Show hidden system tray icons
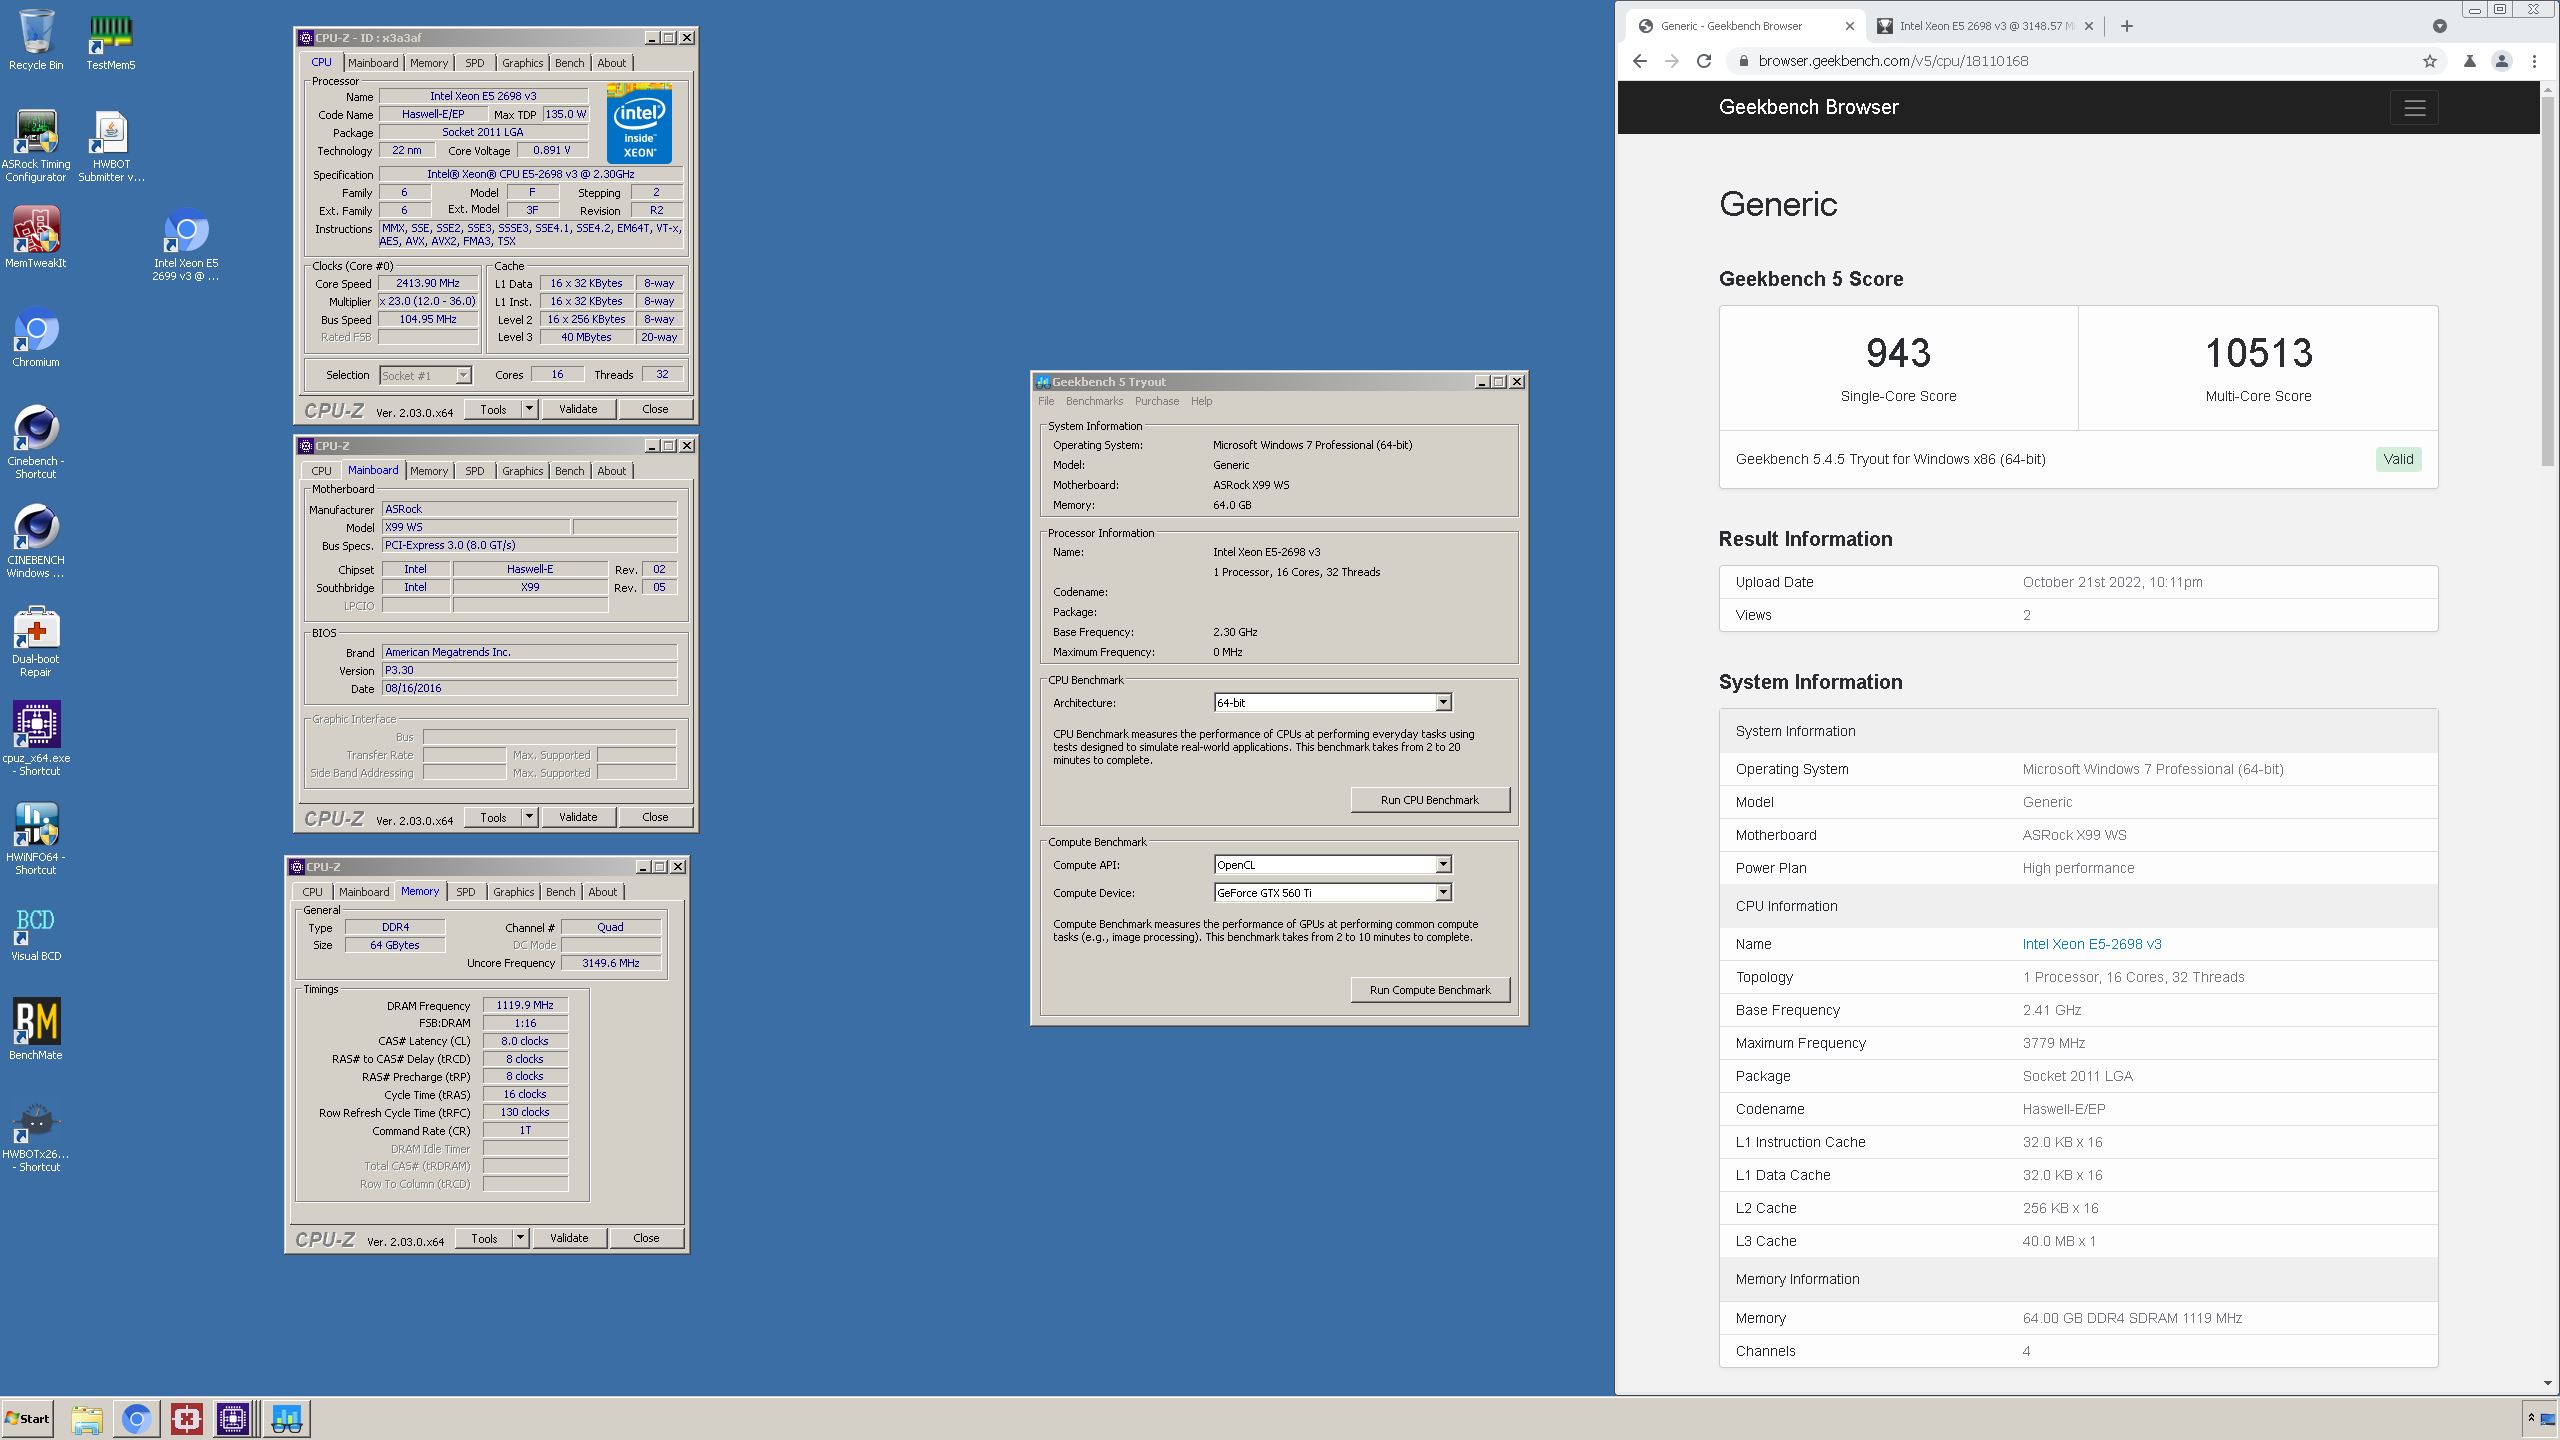This screenshot has width=2560, height=1440. coord(2531,1418)
